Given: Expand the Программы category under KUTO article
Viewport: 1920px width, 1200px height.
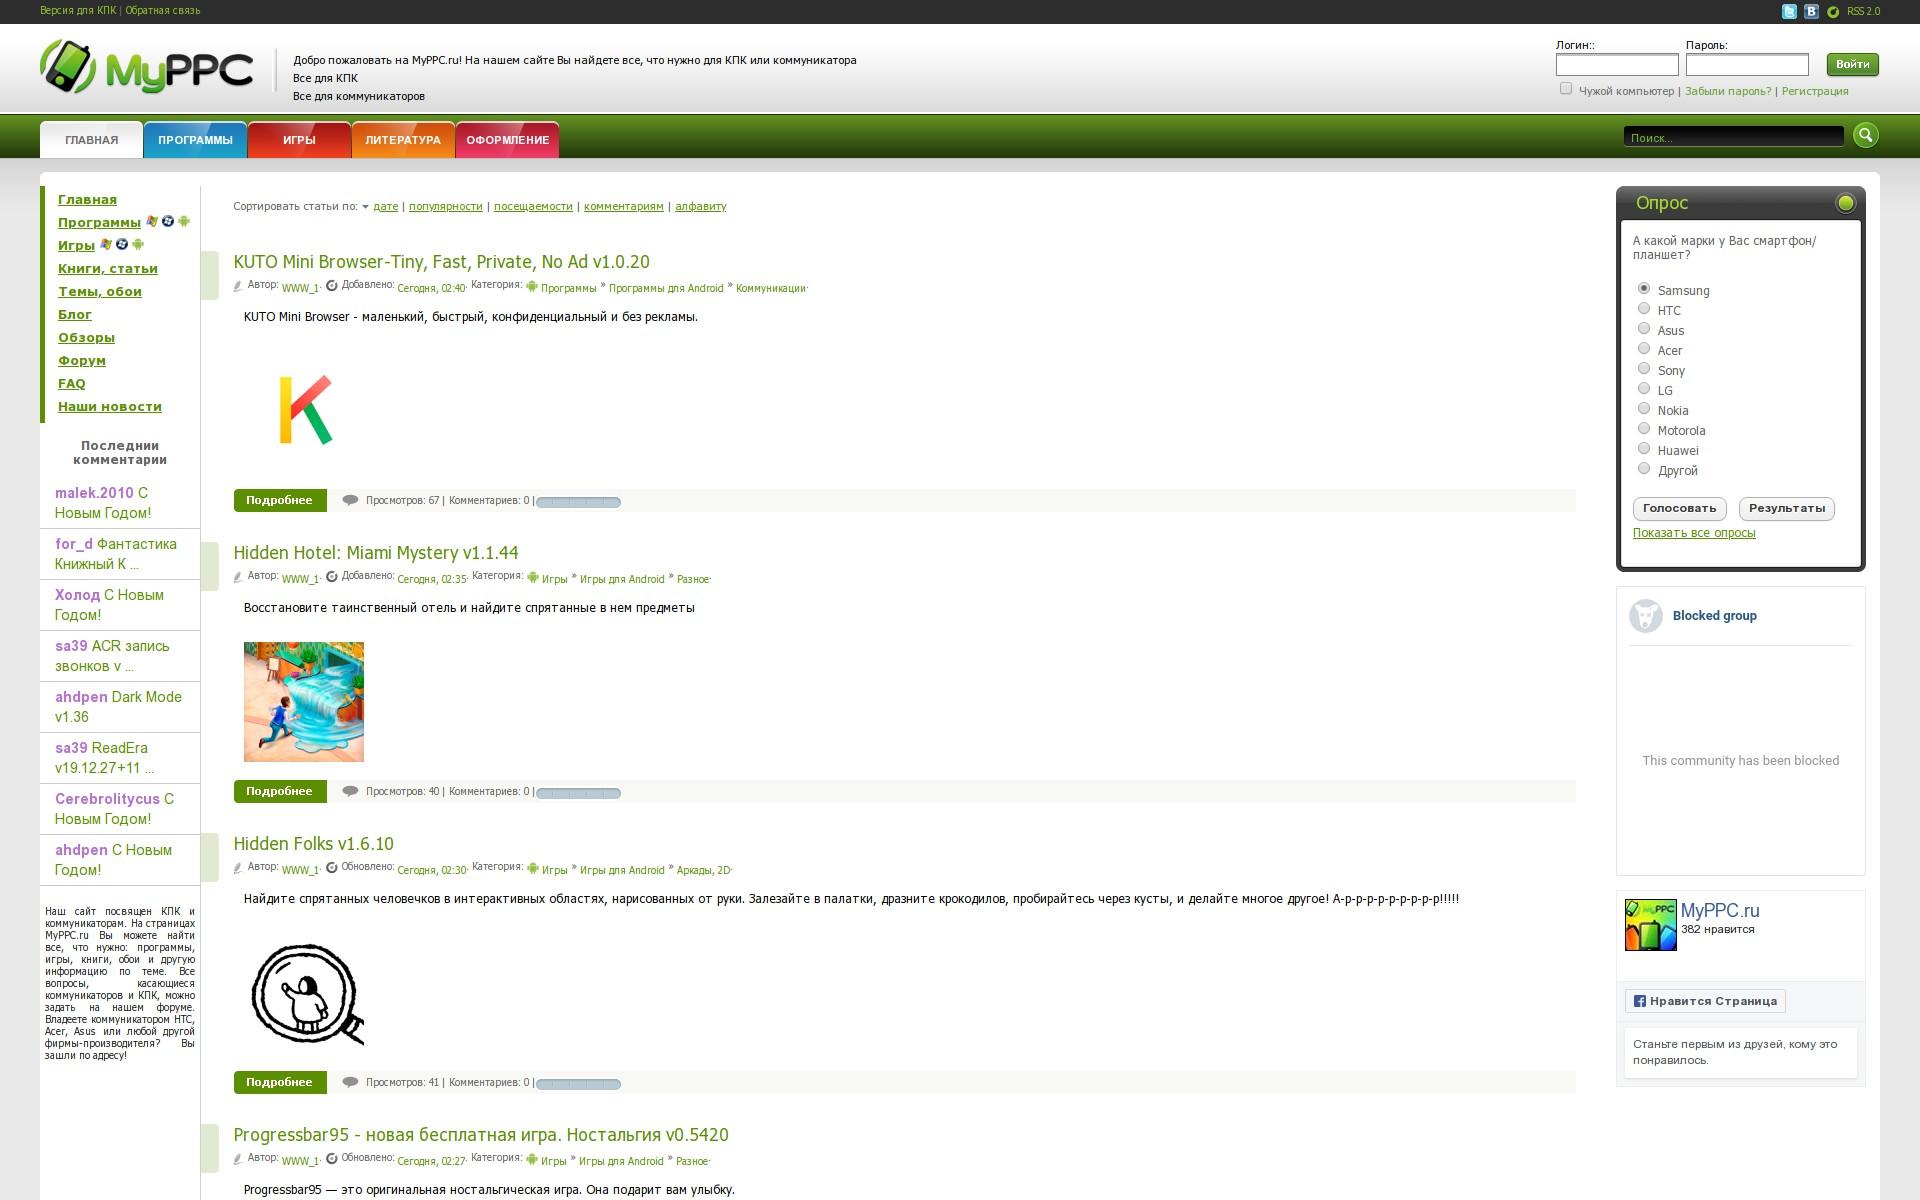Looking at the screenshot, I should 568,288.
